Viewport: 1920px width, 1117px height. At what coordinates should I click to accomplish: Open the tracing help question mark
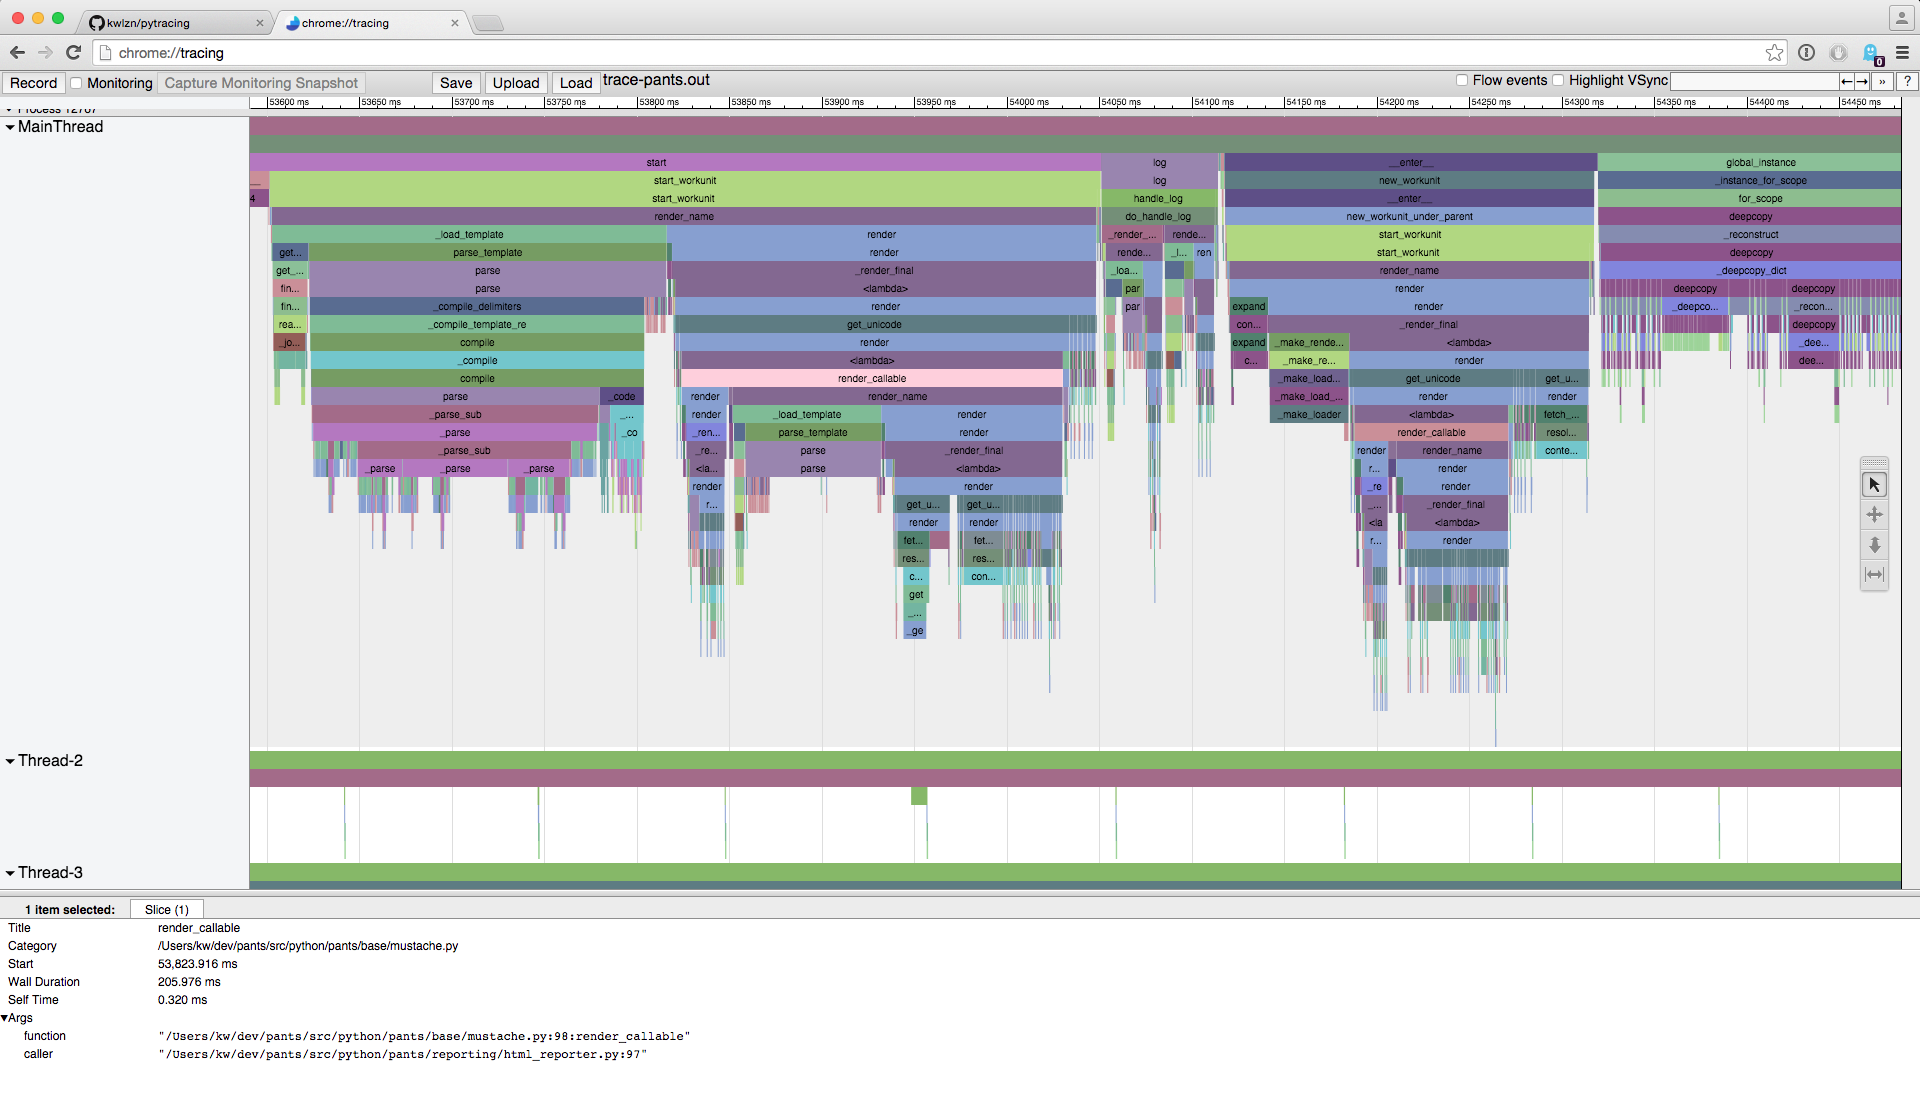click(x=1907, y=82)
